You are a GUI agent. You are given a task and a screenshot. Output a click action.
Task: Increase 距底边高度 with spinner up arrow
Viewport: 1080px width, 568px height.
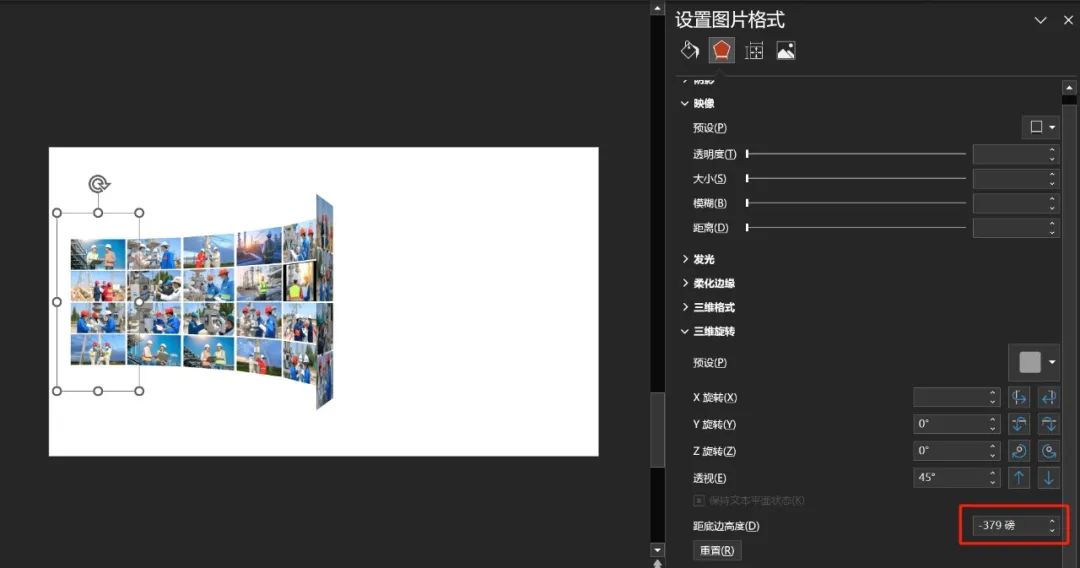click(x=1052, y=521)
